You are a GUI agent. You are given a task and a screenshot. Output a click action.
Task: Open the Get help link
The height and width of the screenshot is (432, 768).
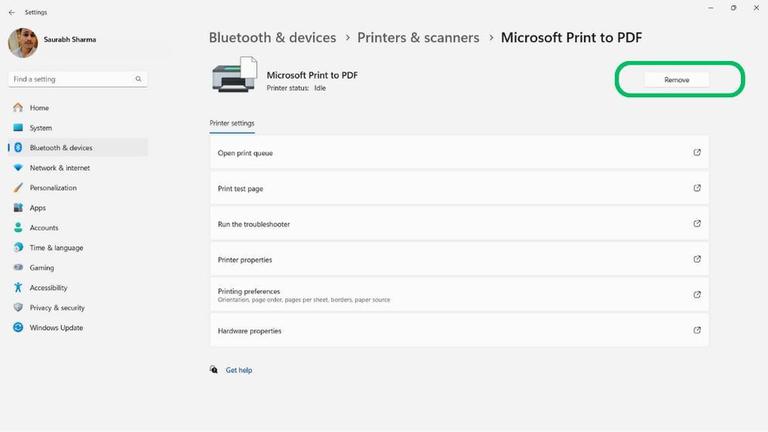tap(238, 370)
